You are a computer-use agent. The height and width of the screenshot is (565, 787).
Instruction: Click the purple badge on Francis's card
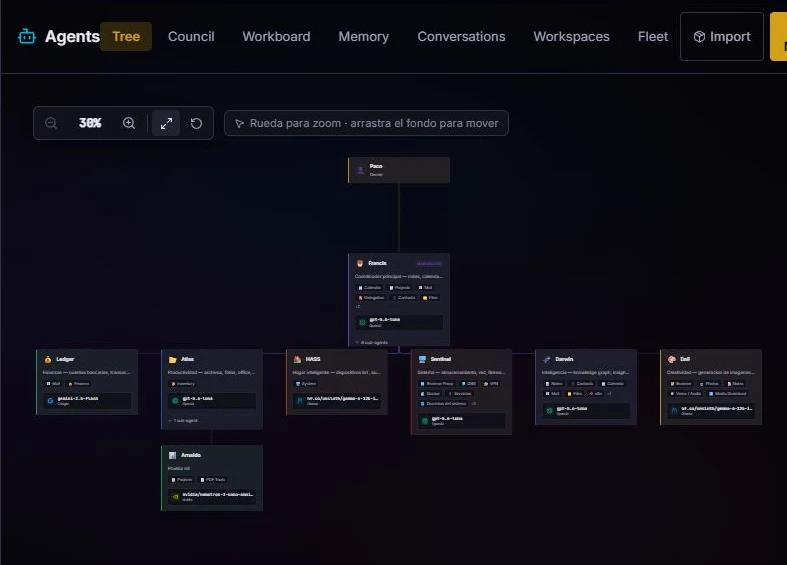pyautogui.click(x=429, y=263)
